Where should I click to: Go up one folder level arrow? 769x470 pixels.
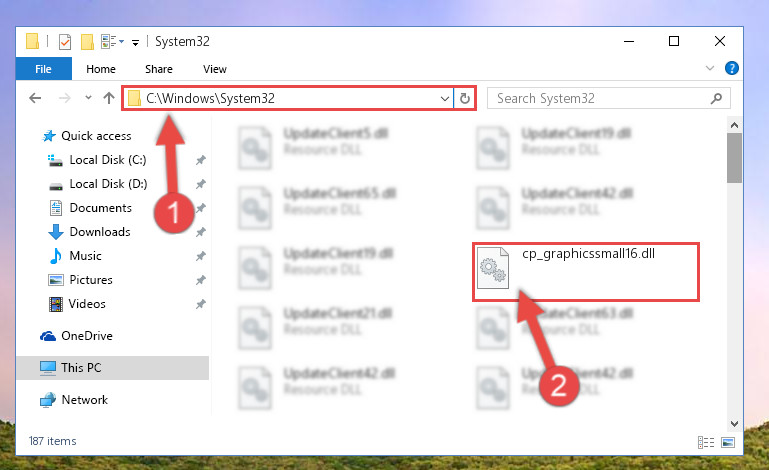[109, 98]
